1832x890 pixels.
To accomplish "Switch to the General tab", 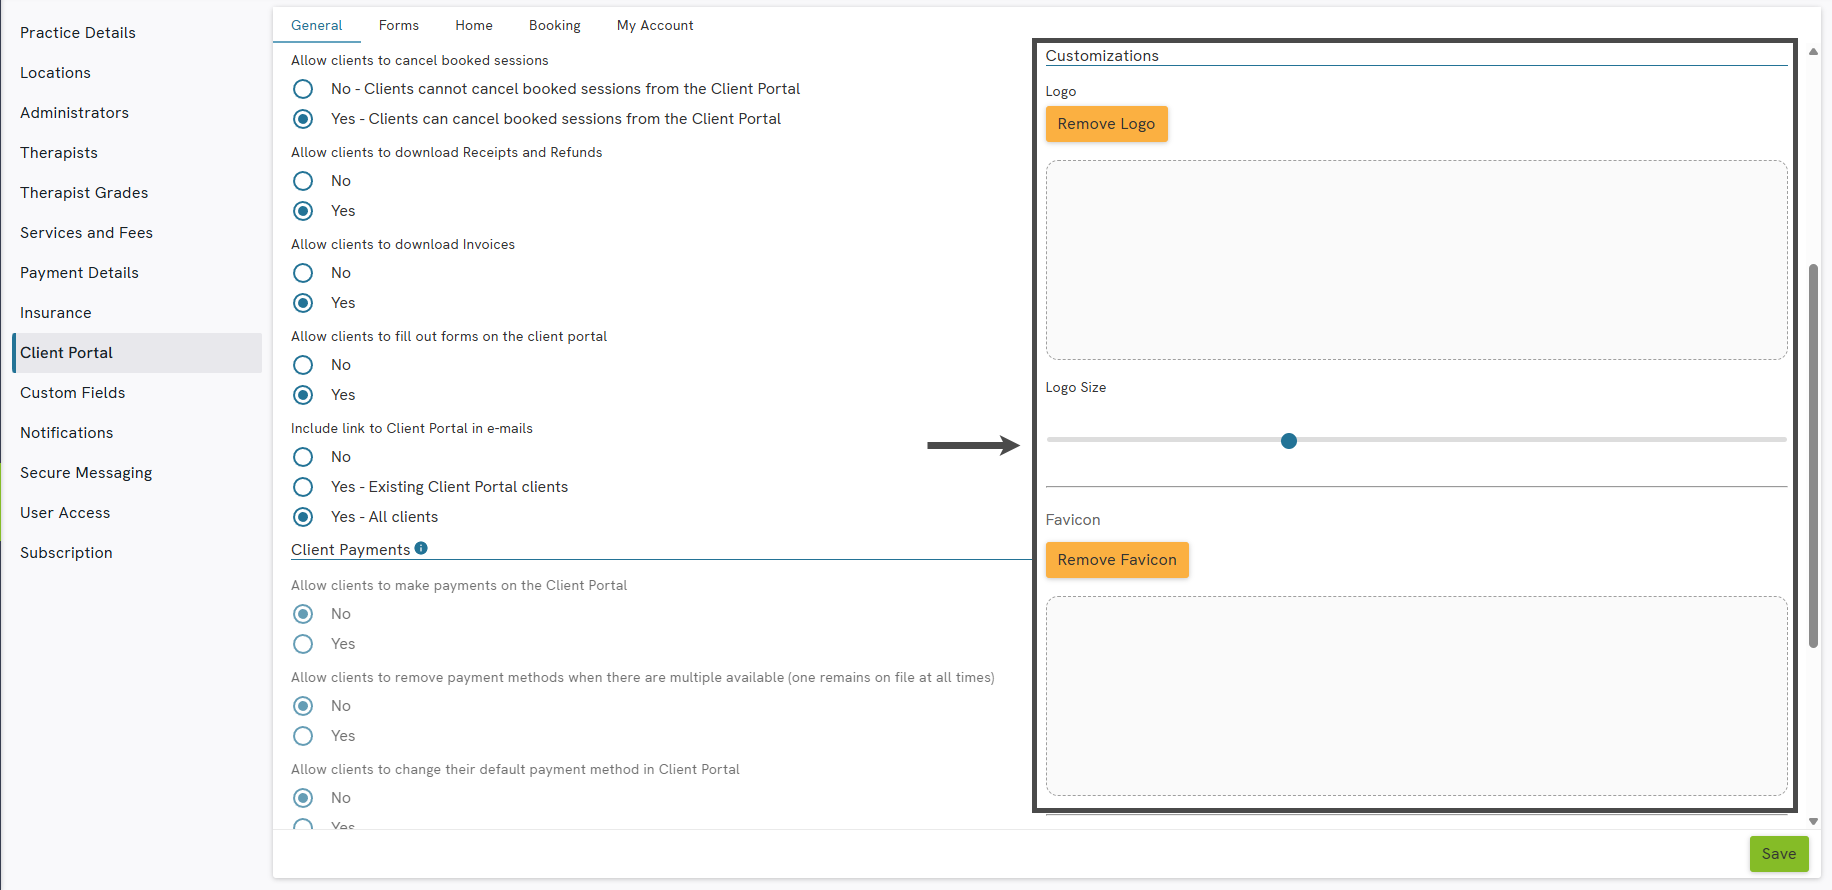I will click(316, 25).
